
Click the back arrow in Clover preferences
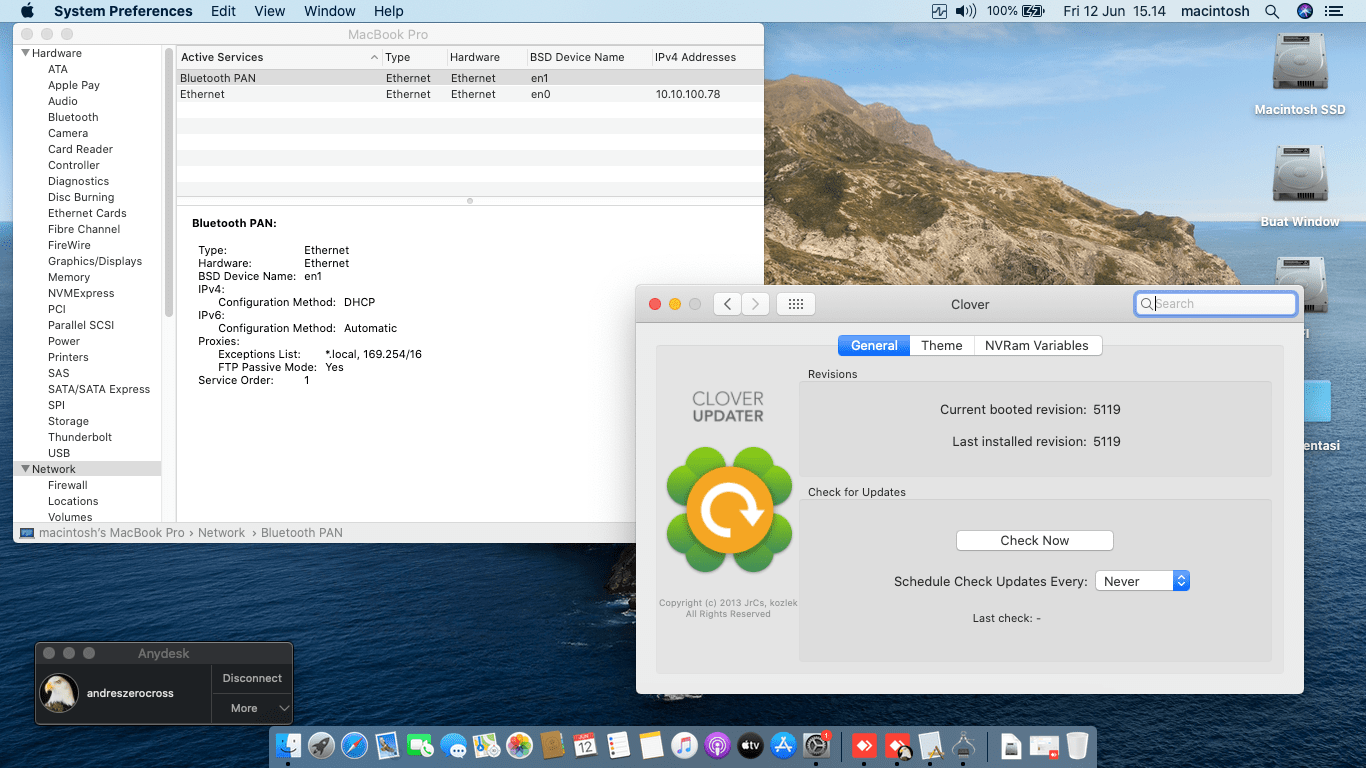coord(727,304)
